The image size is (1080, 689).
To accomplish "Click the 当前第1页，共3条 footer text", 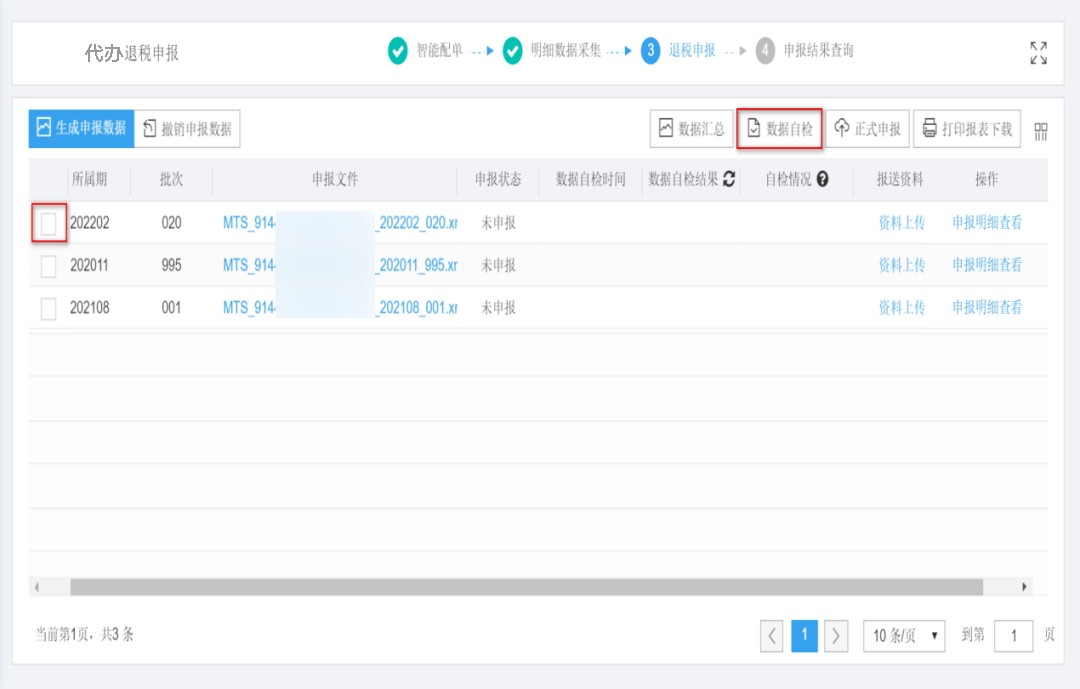I will click(x=85, y=634).
